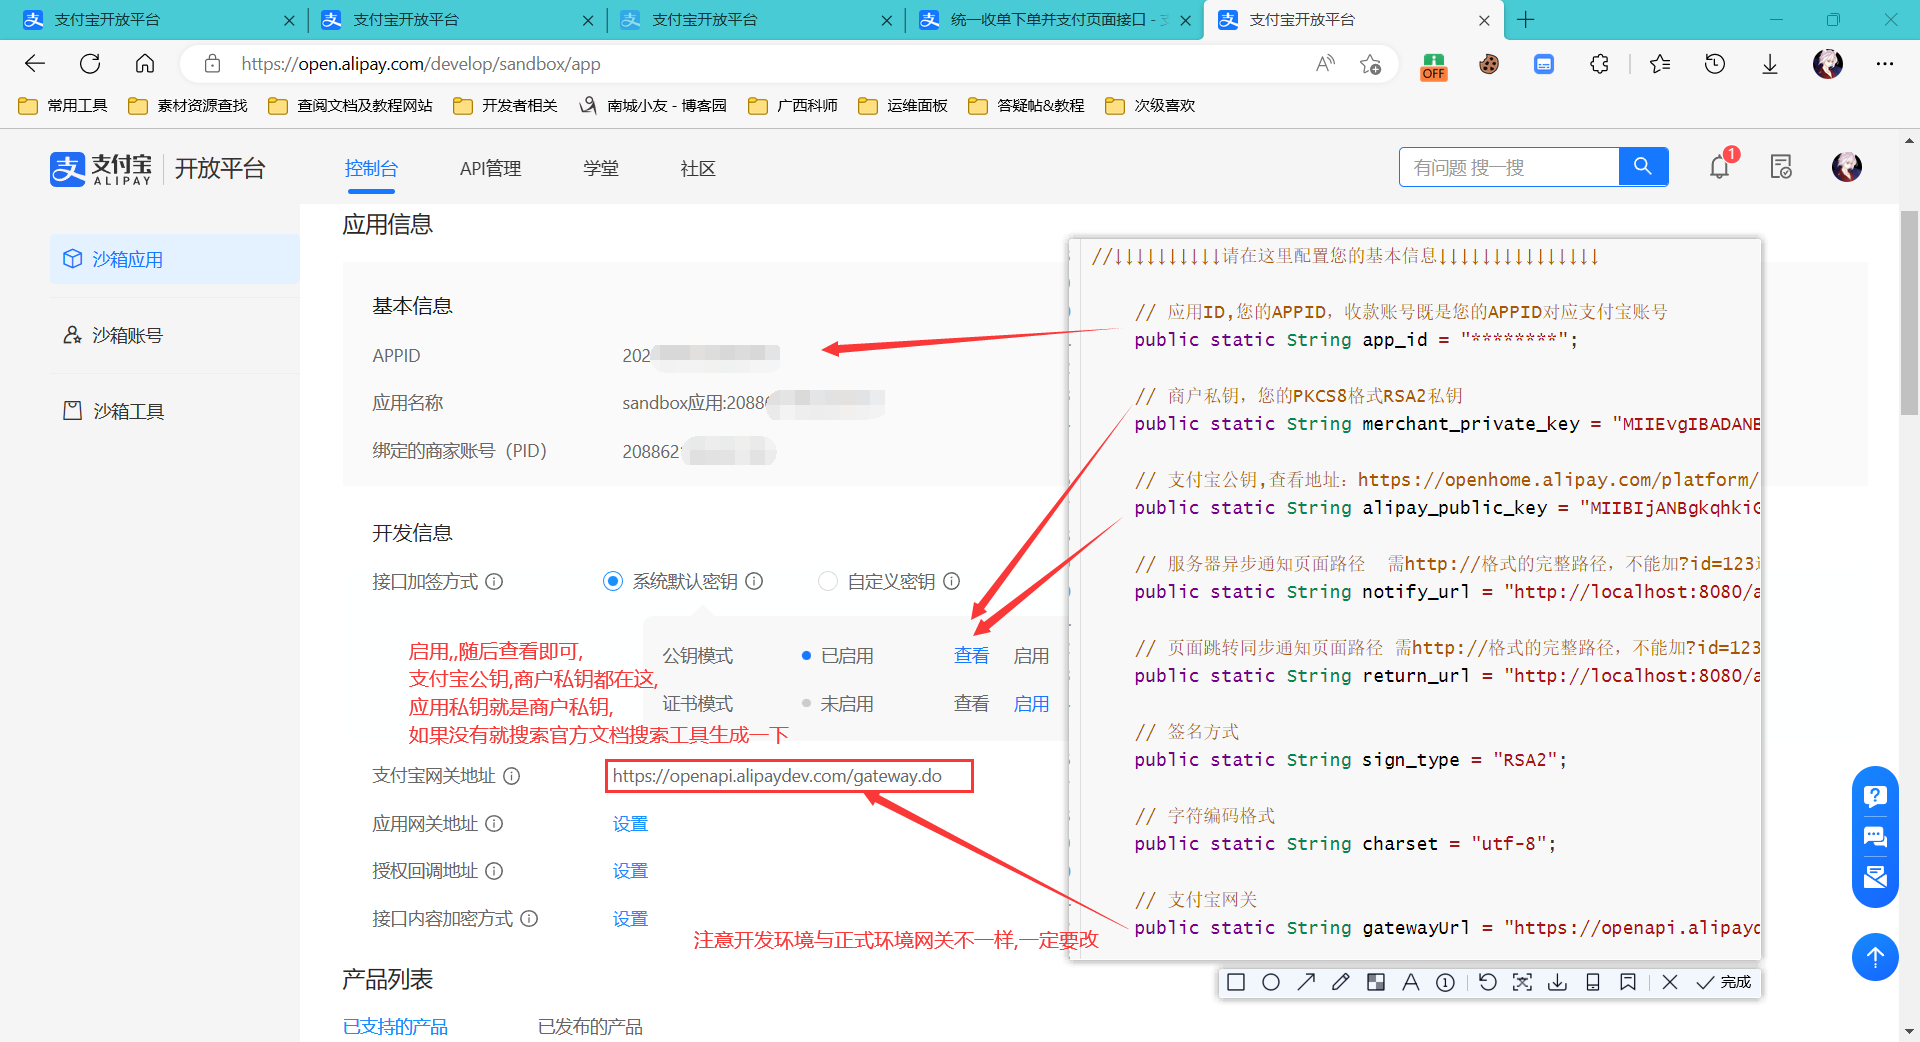1920x1042 pixels.
Task: Open the notification bell with red badge
Action: click(x=1720, y=167)
